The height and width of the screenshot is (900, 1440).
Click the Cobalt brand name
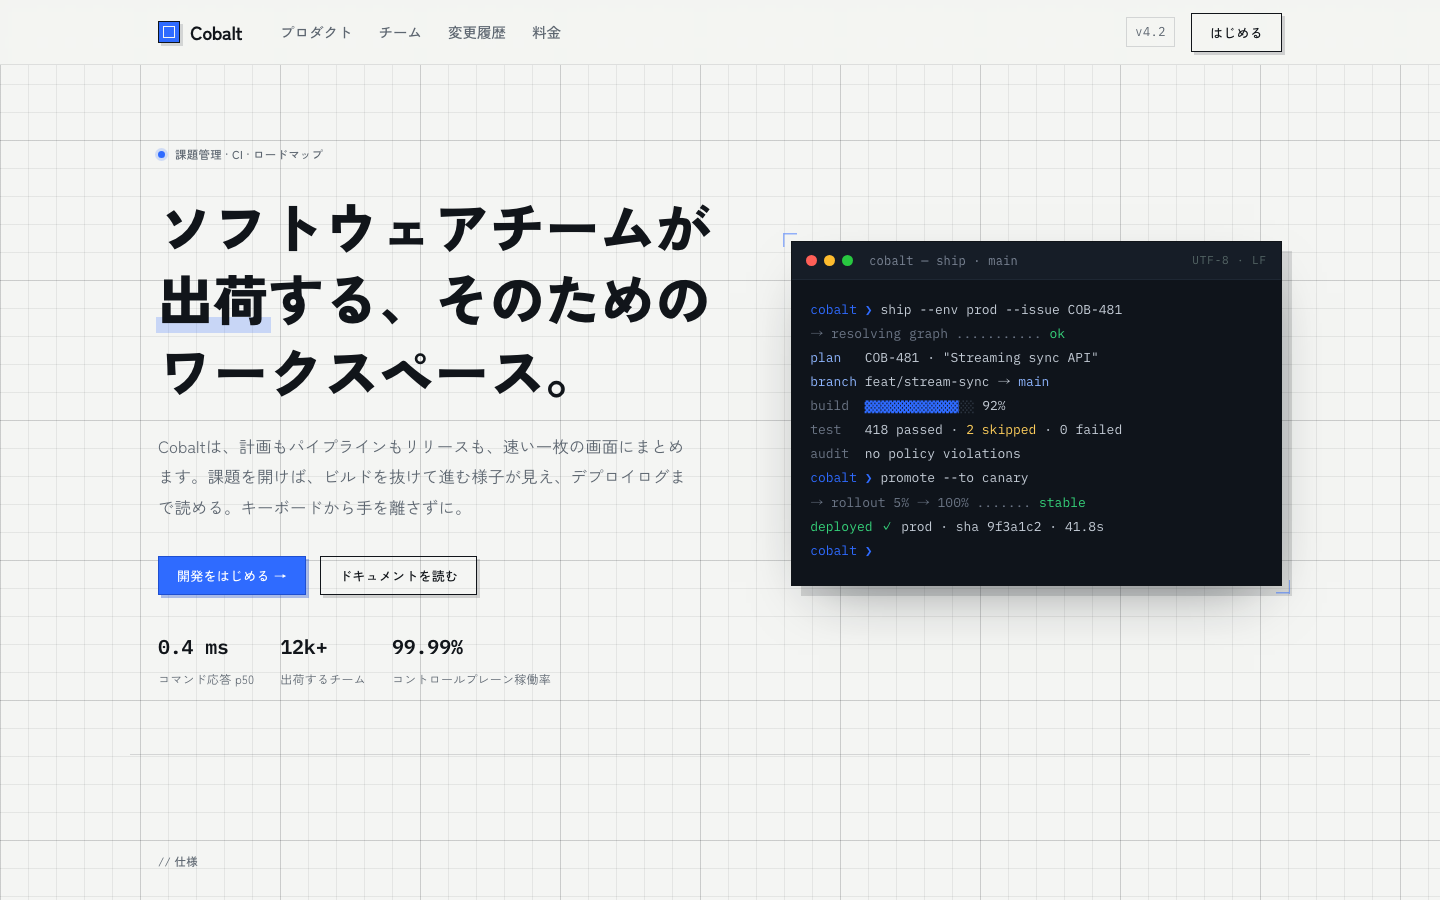(x=216, y=33)
